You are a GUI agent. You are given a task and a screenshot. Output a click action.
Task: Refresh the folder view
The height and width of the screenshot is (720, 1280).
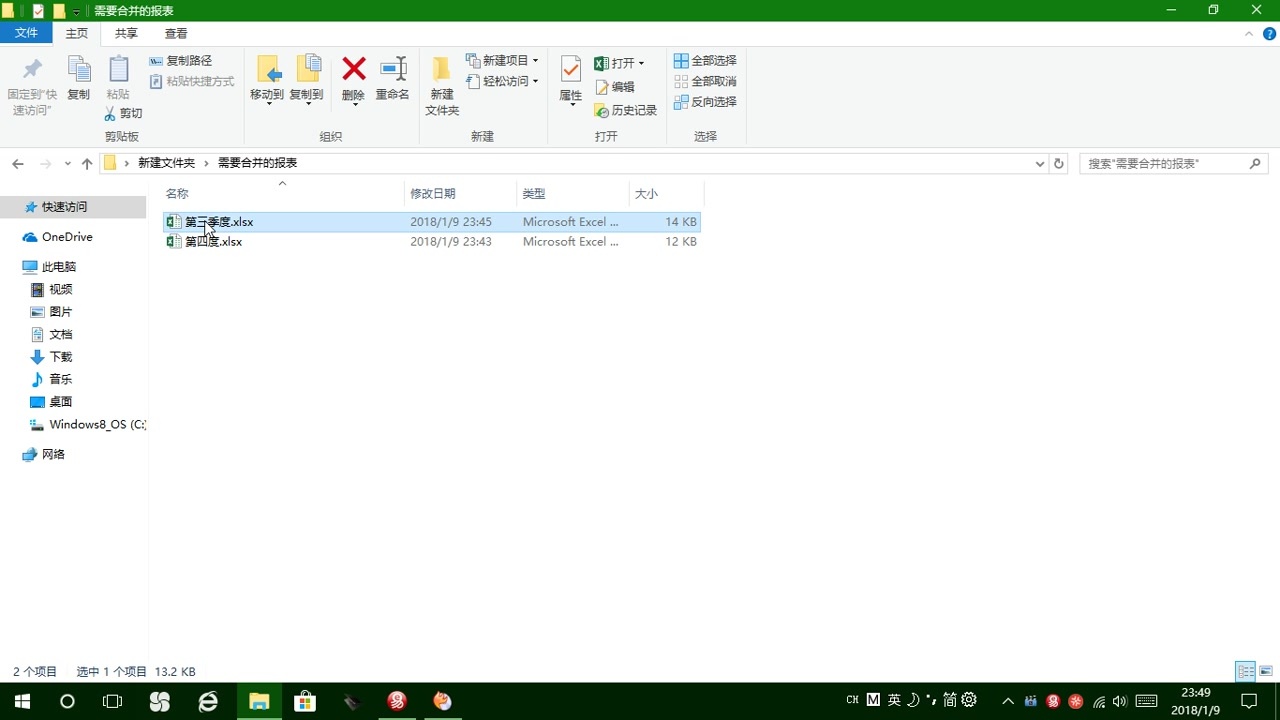pyautogui.click(x=1059, y=163)
